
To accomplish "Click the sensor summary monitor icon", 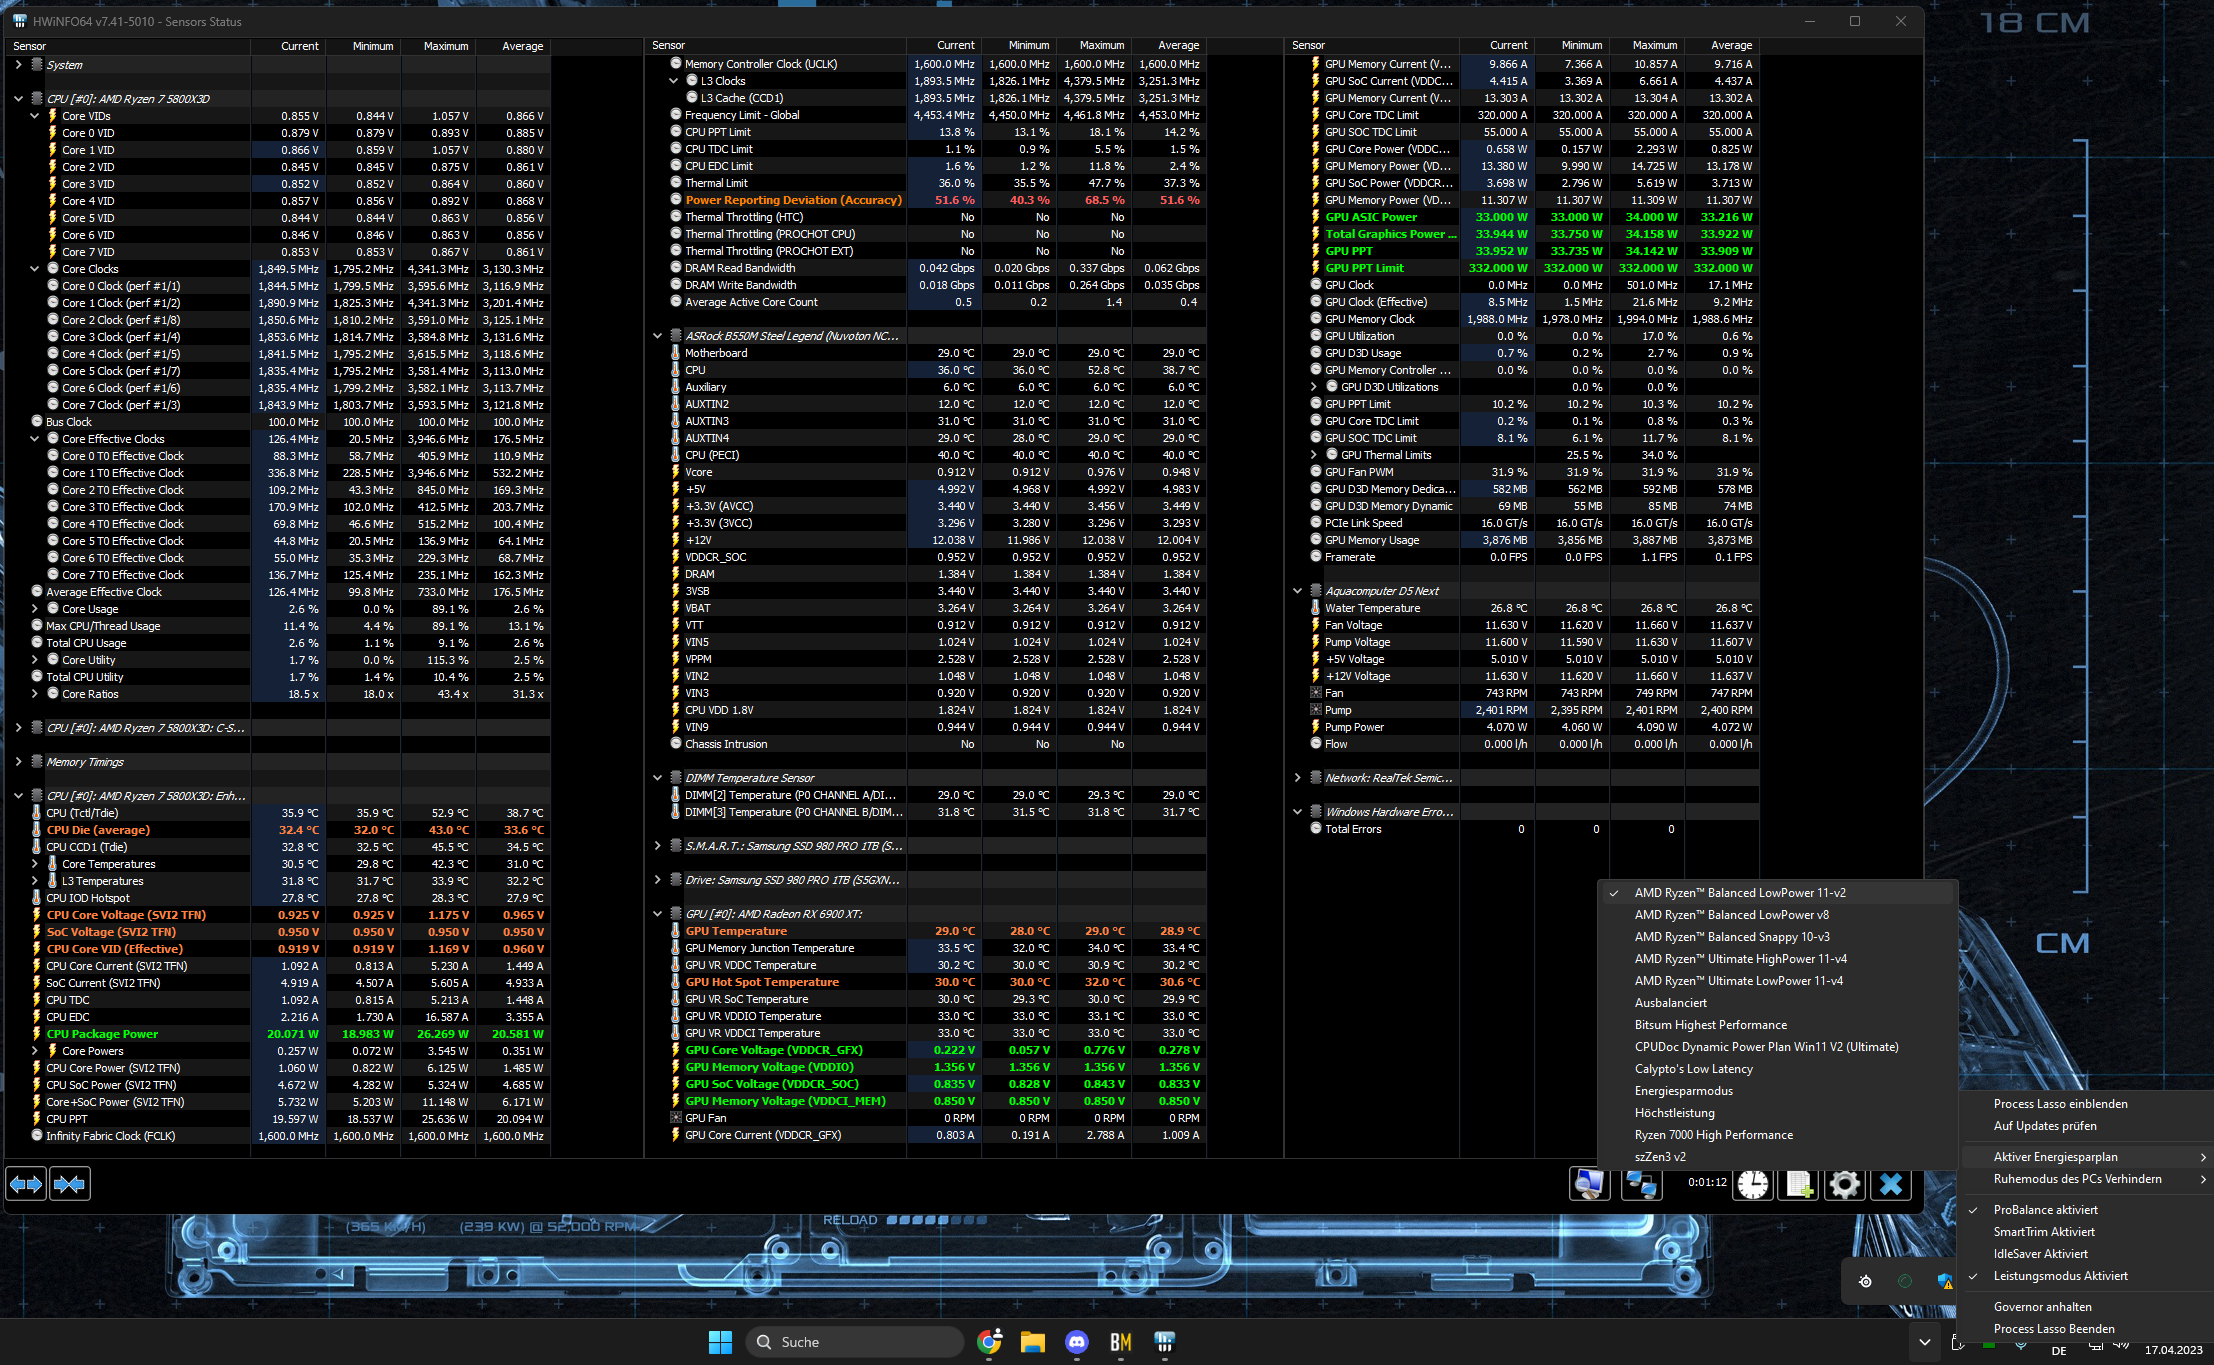I will pos(1589,1184).
